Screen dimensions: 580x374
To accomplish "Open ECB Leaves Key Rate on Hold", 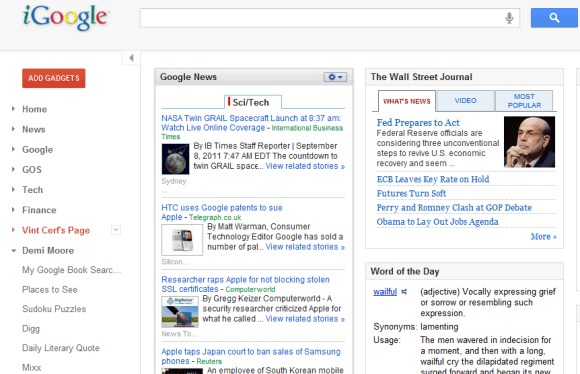I will tap(433, 179).
